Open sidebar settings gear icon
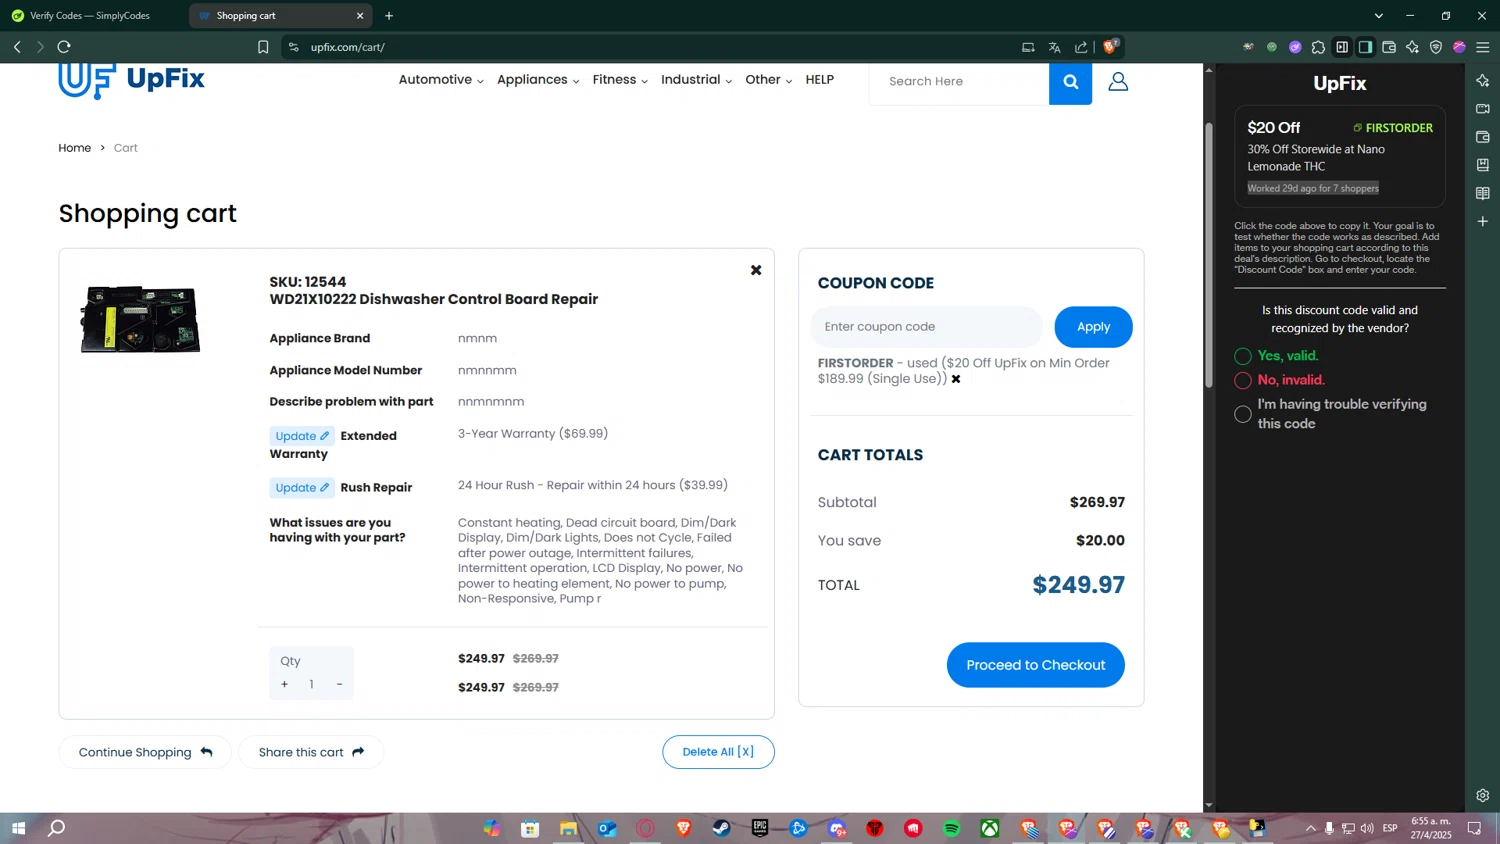Screen dimensions: 1500x844 tap(1483, 796)
